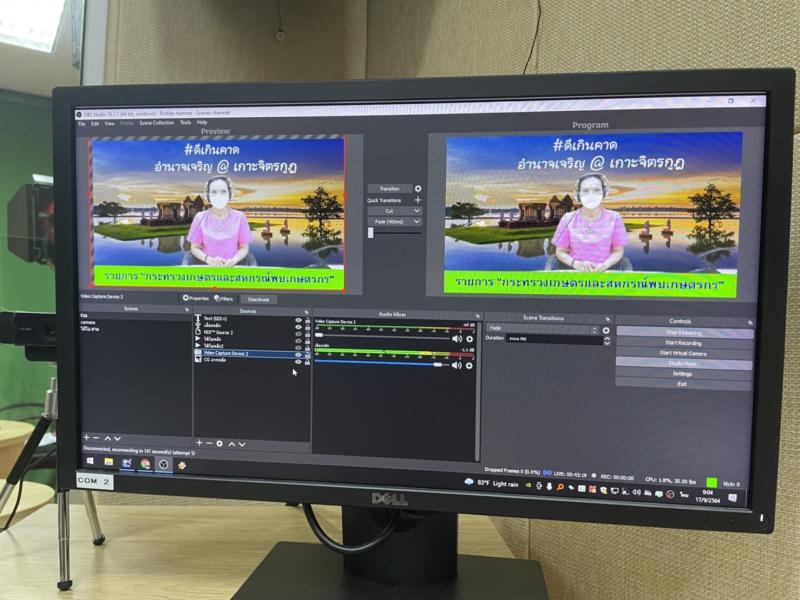Toggle the lock on Video Capture Device 2 source
This screenshot has height=600, width=800.
[x=308, y=355]
